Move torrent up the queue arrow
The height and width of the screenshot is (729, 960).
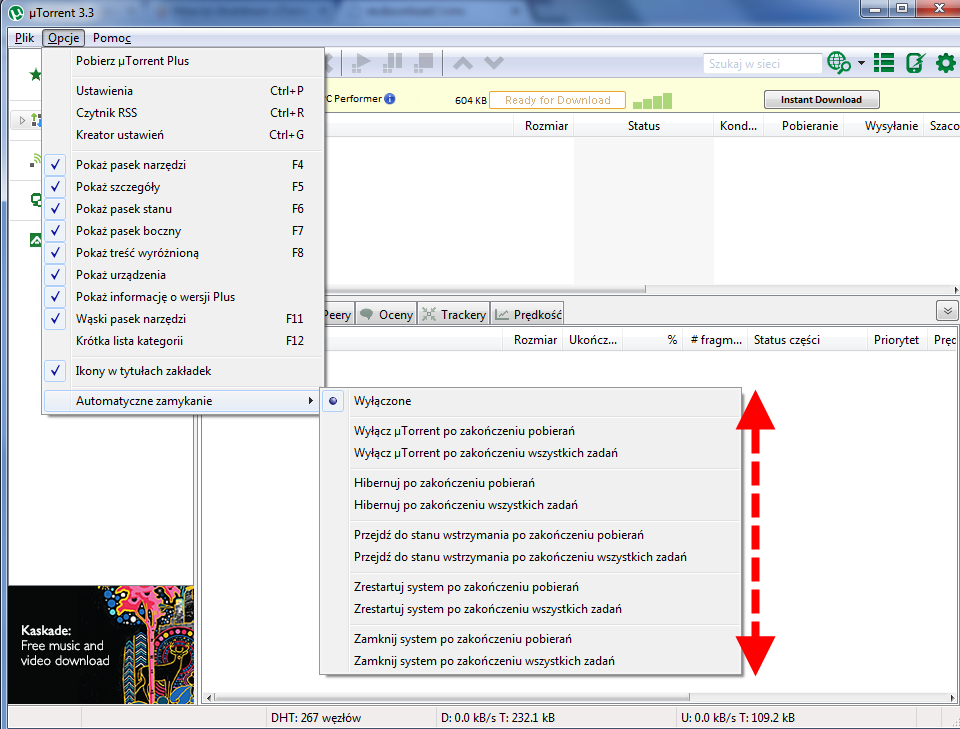[x=463, y=62]
